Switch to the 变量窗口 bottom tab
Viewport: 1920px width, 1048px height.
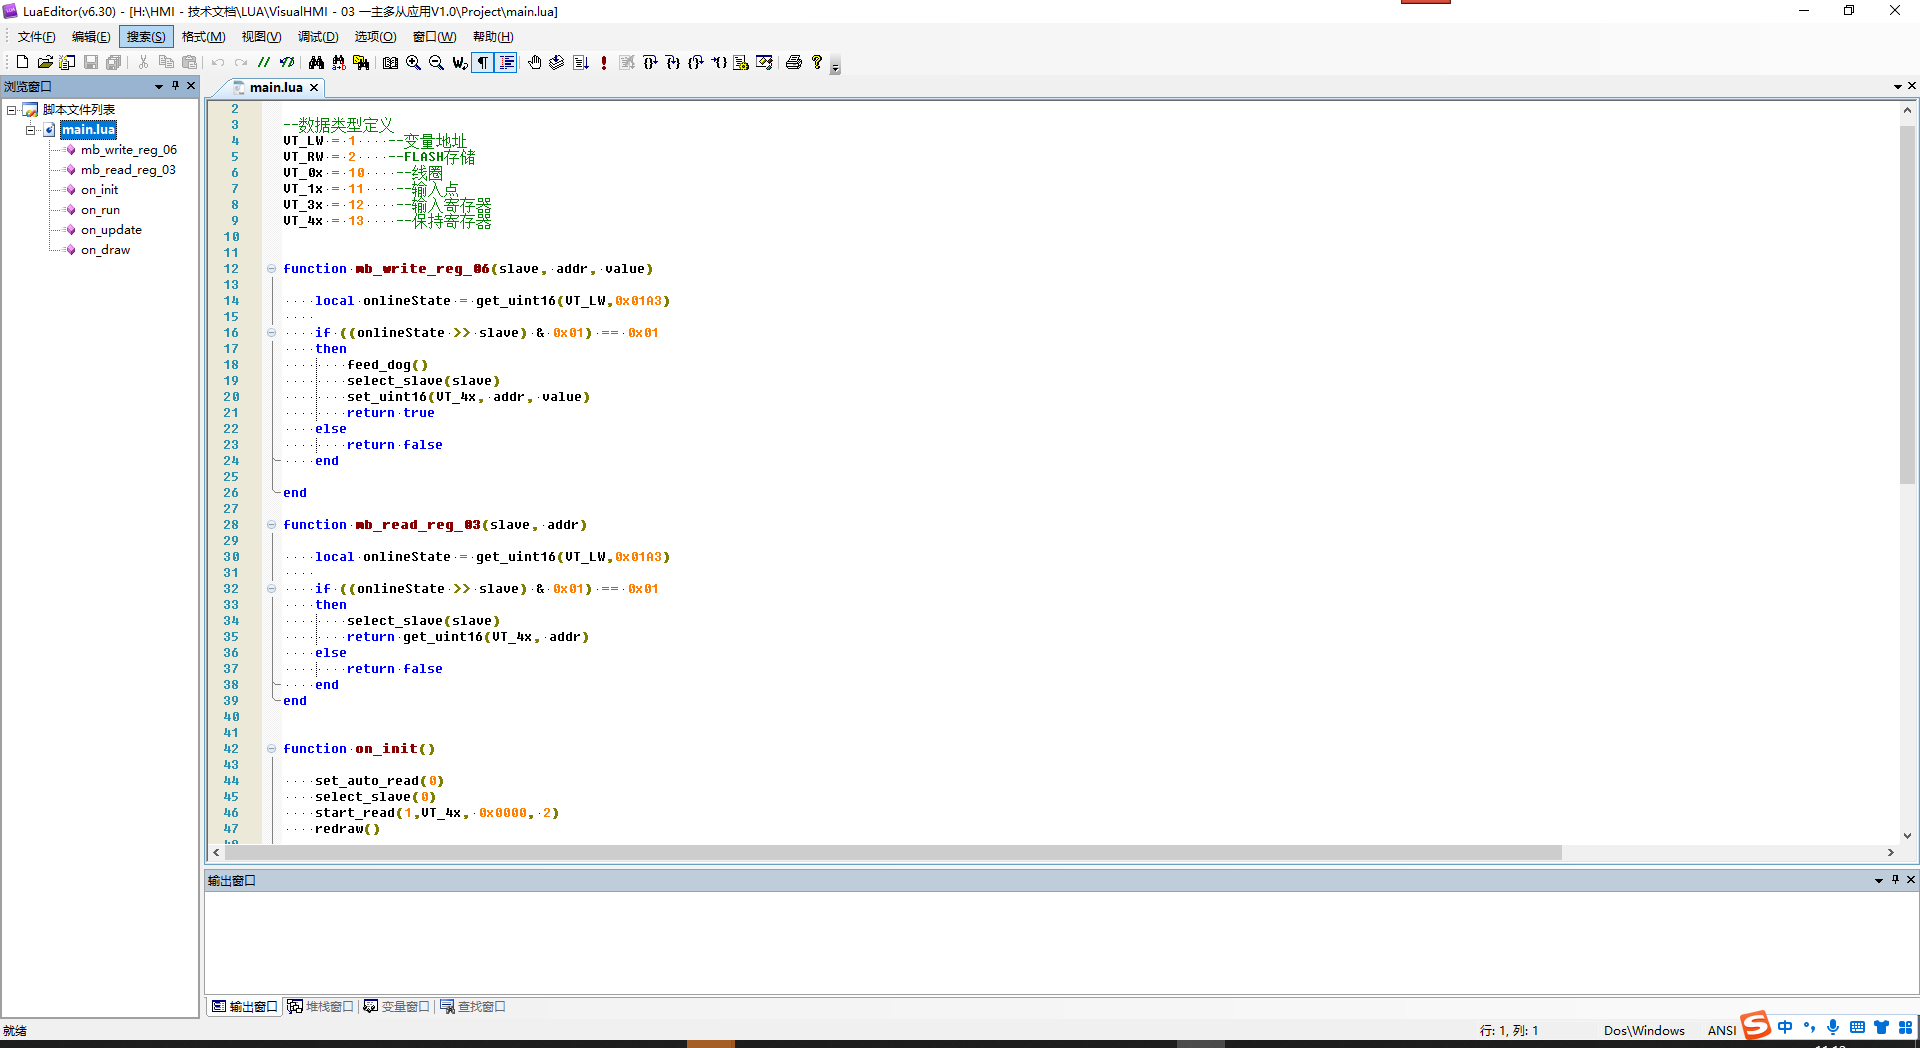click(396, 1007)
